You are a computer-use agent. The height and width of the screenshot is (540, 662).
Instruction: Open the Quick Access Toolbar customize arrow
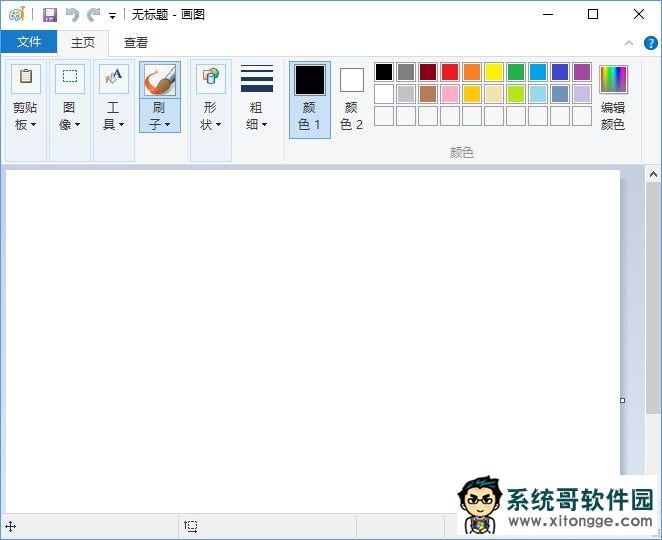tap(112, 16)
